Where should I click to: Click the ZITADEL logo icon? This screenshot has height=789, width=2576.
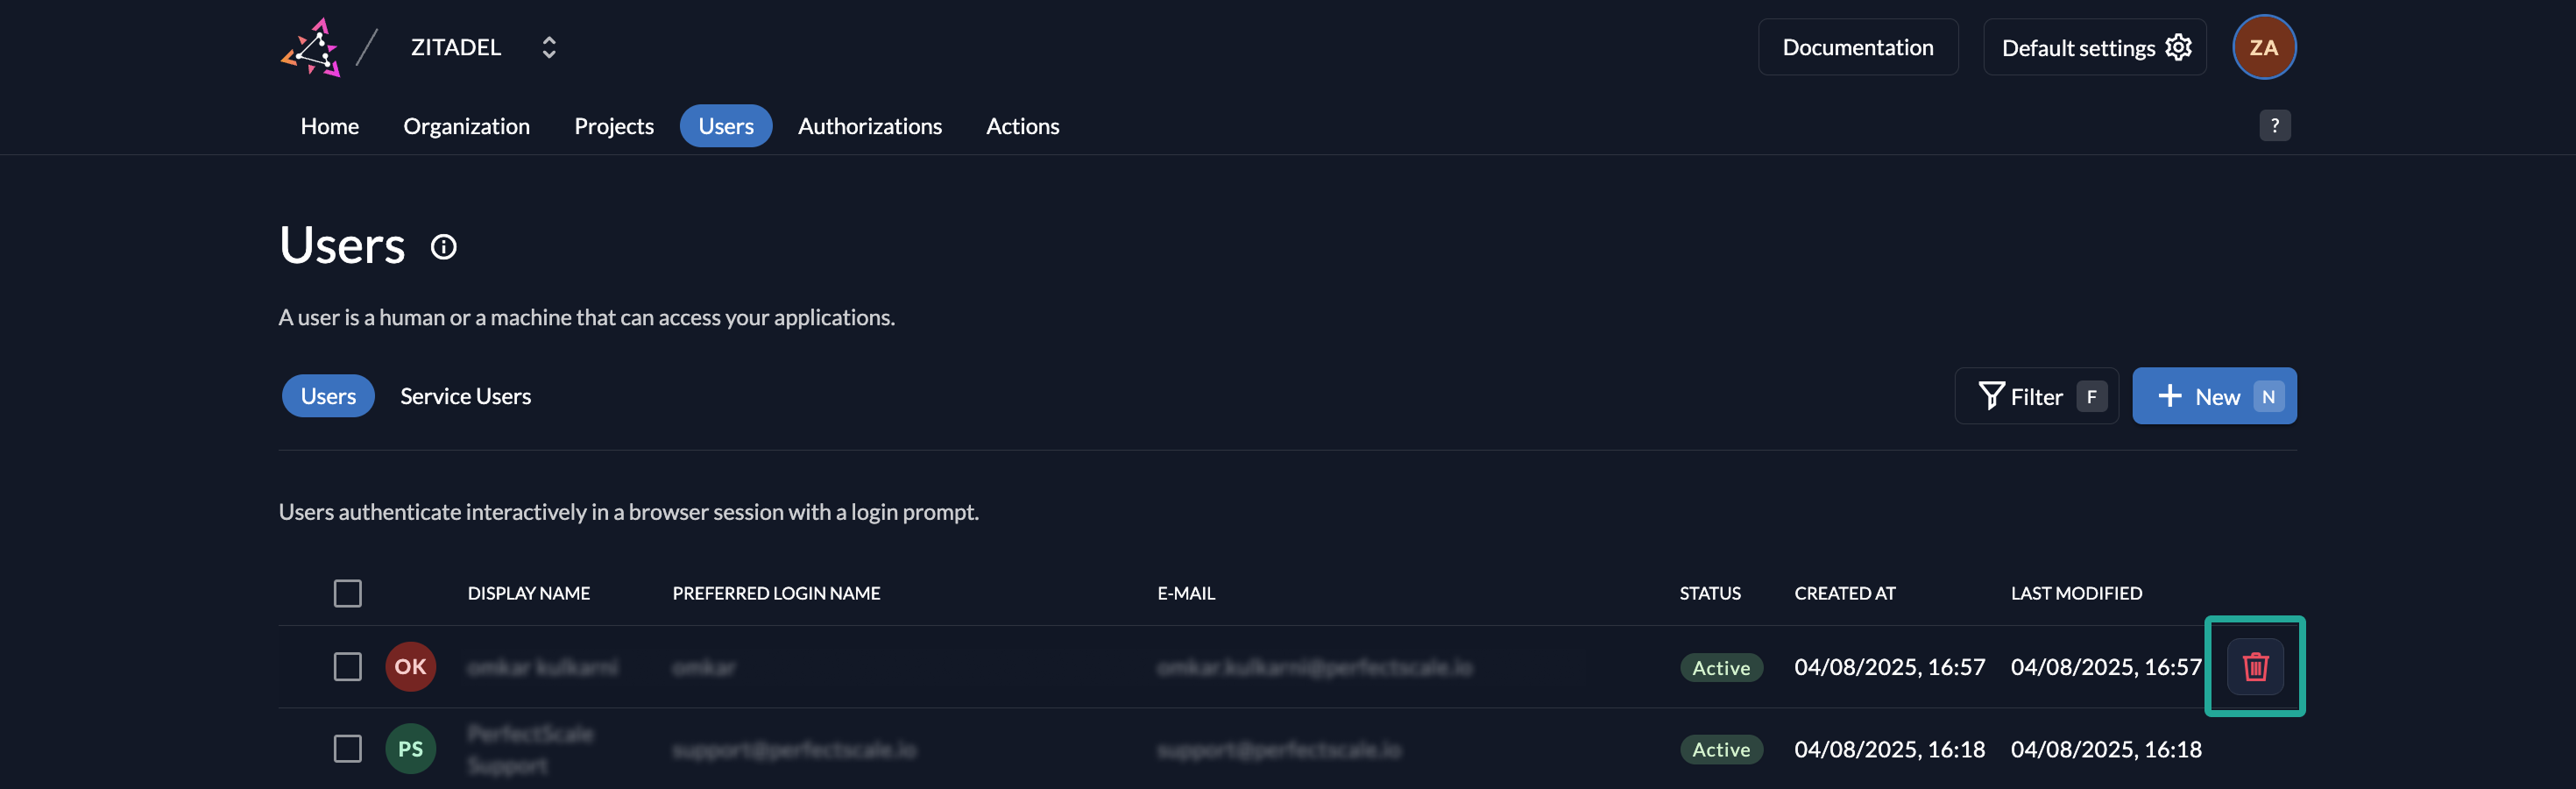pyautogui.click(x=311, y=47)
